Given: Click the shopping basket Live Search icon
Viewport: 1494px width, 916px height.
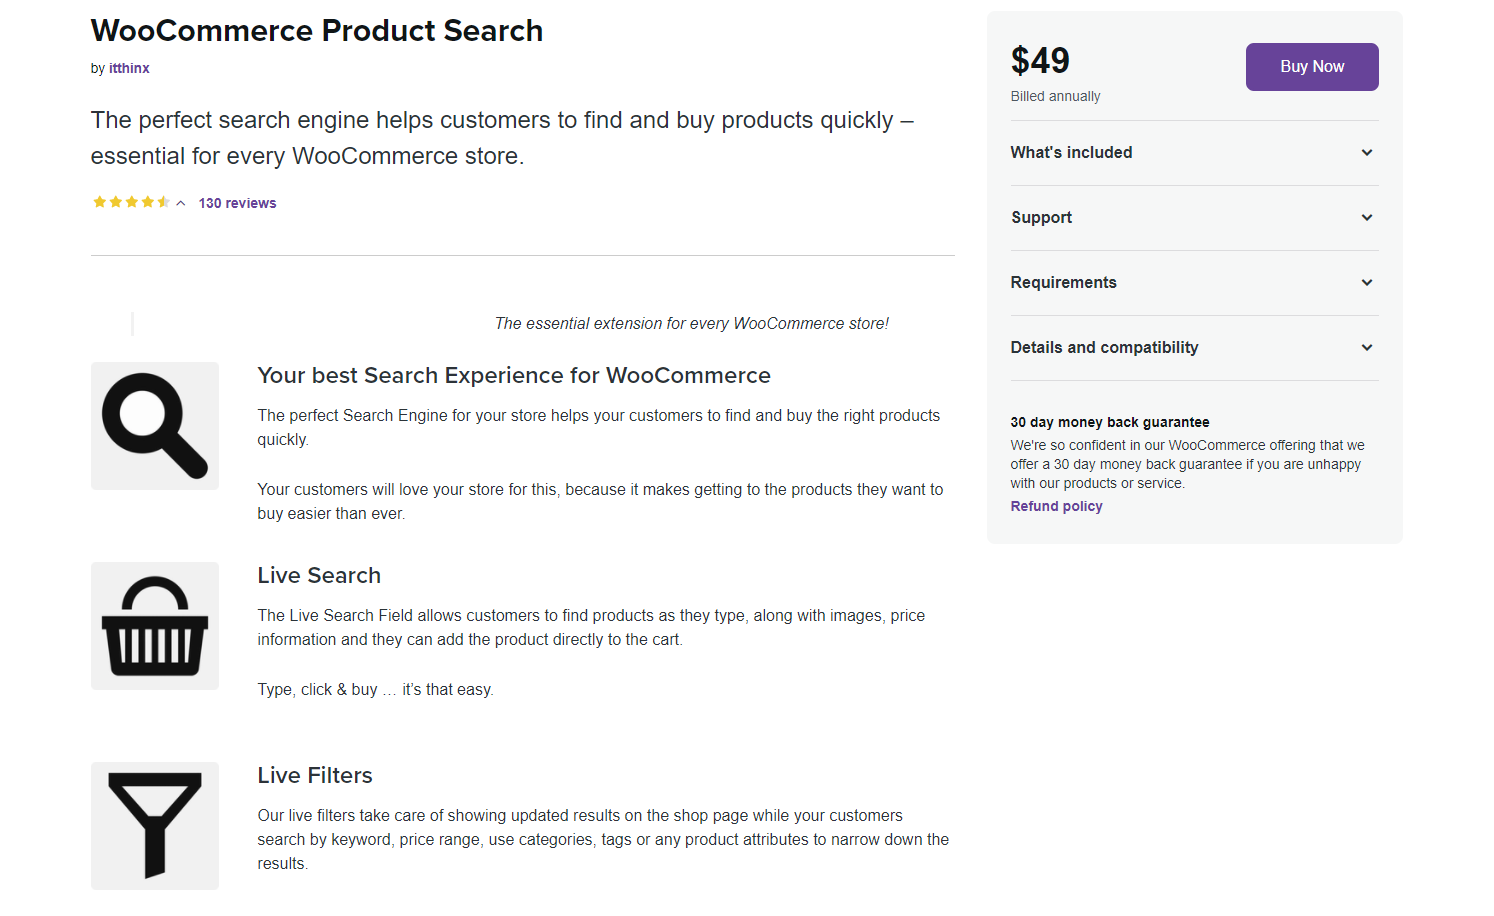Looking at the screenshot, I should tap(155, 626).
